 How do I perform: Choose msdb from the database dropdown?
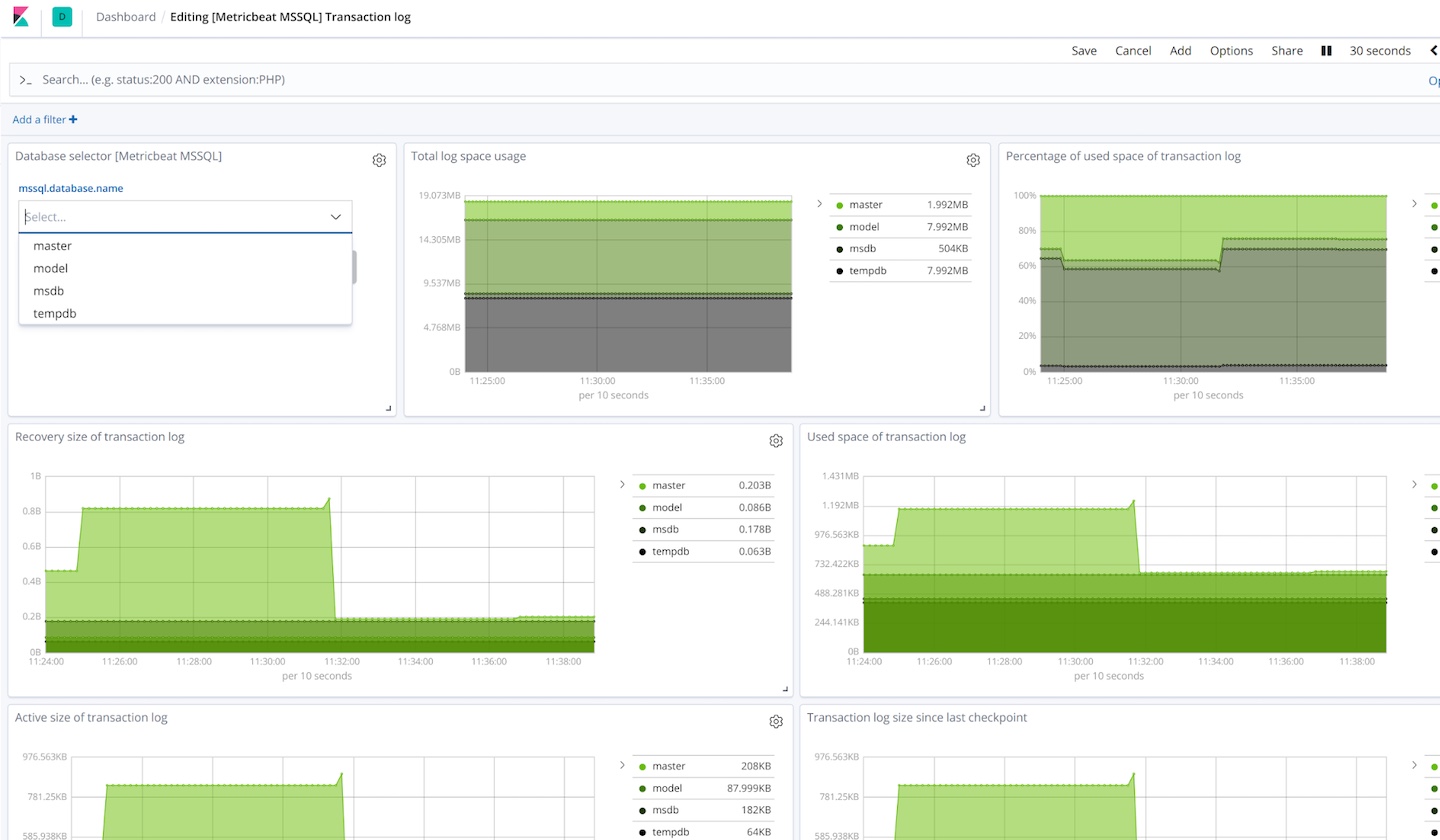(185, 291)
